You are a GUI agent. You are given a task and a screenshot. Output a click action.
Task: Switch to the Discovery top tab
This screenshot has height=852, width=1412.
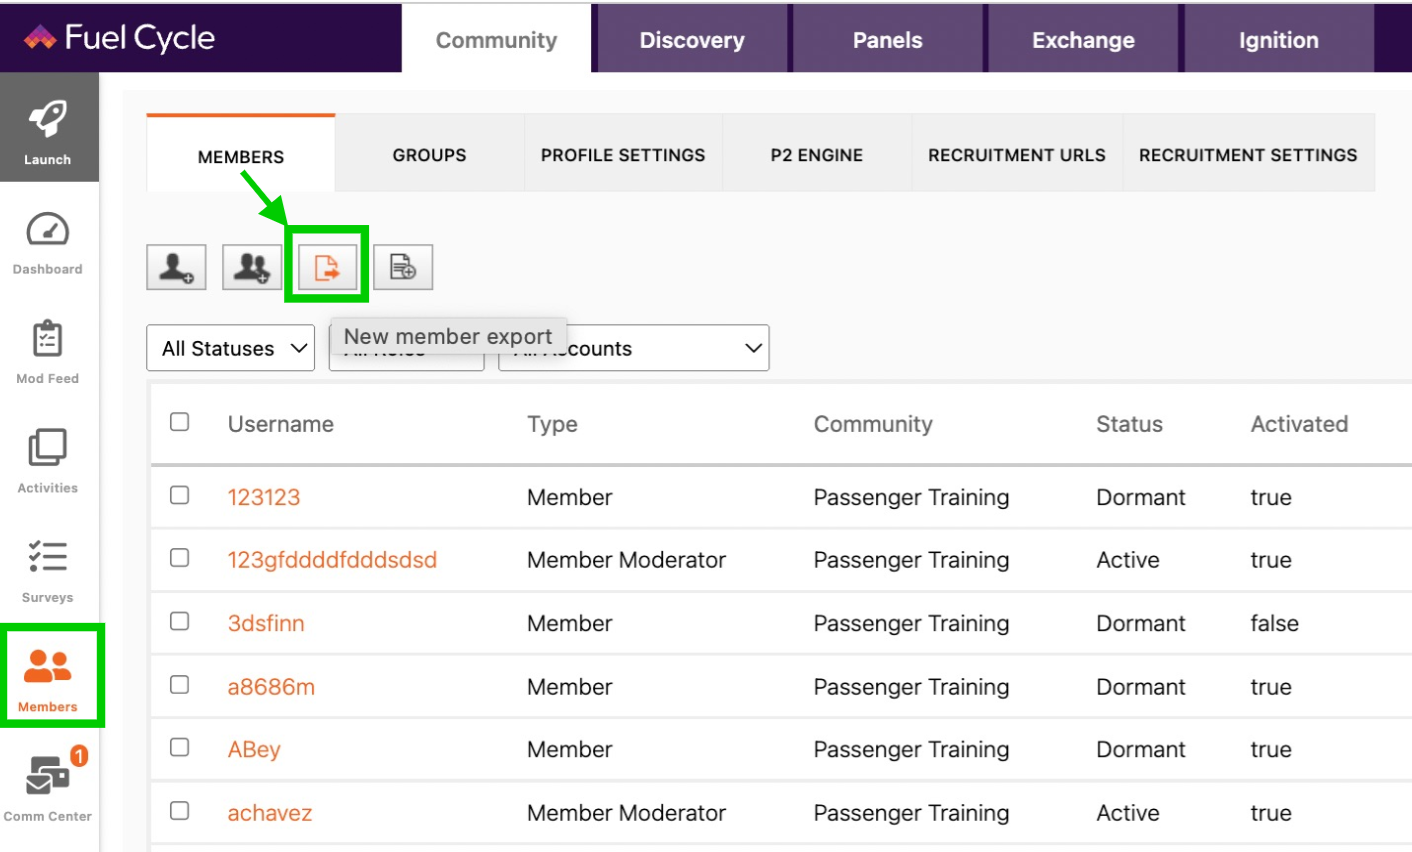692,39
